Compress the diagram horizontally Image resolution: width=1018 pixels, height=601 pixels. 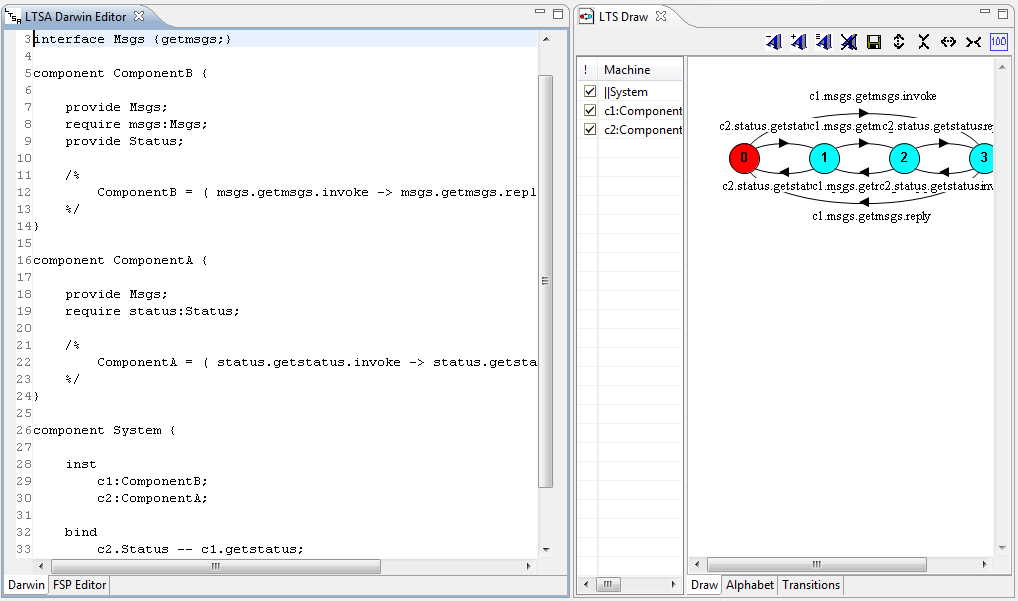(973, 42)
